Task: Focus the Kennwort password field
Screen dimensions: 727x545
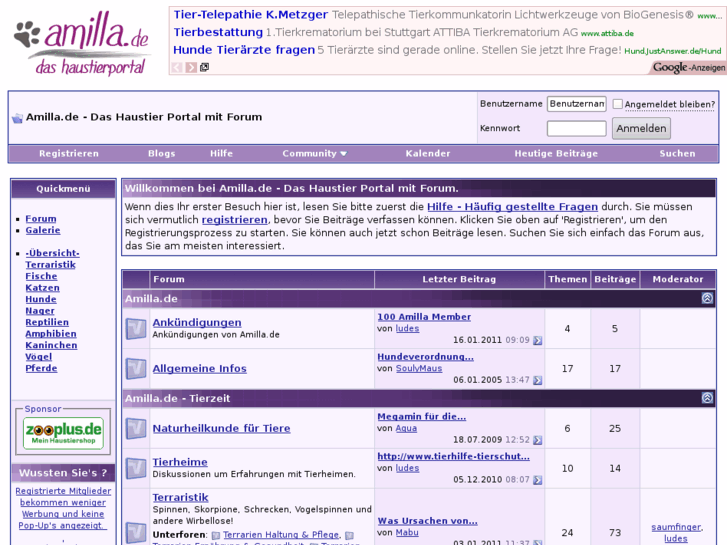Action: [577, 128]
